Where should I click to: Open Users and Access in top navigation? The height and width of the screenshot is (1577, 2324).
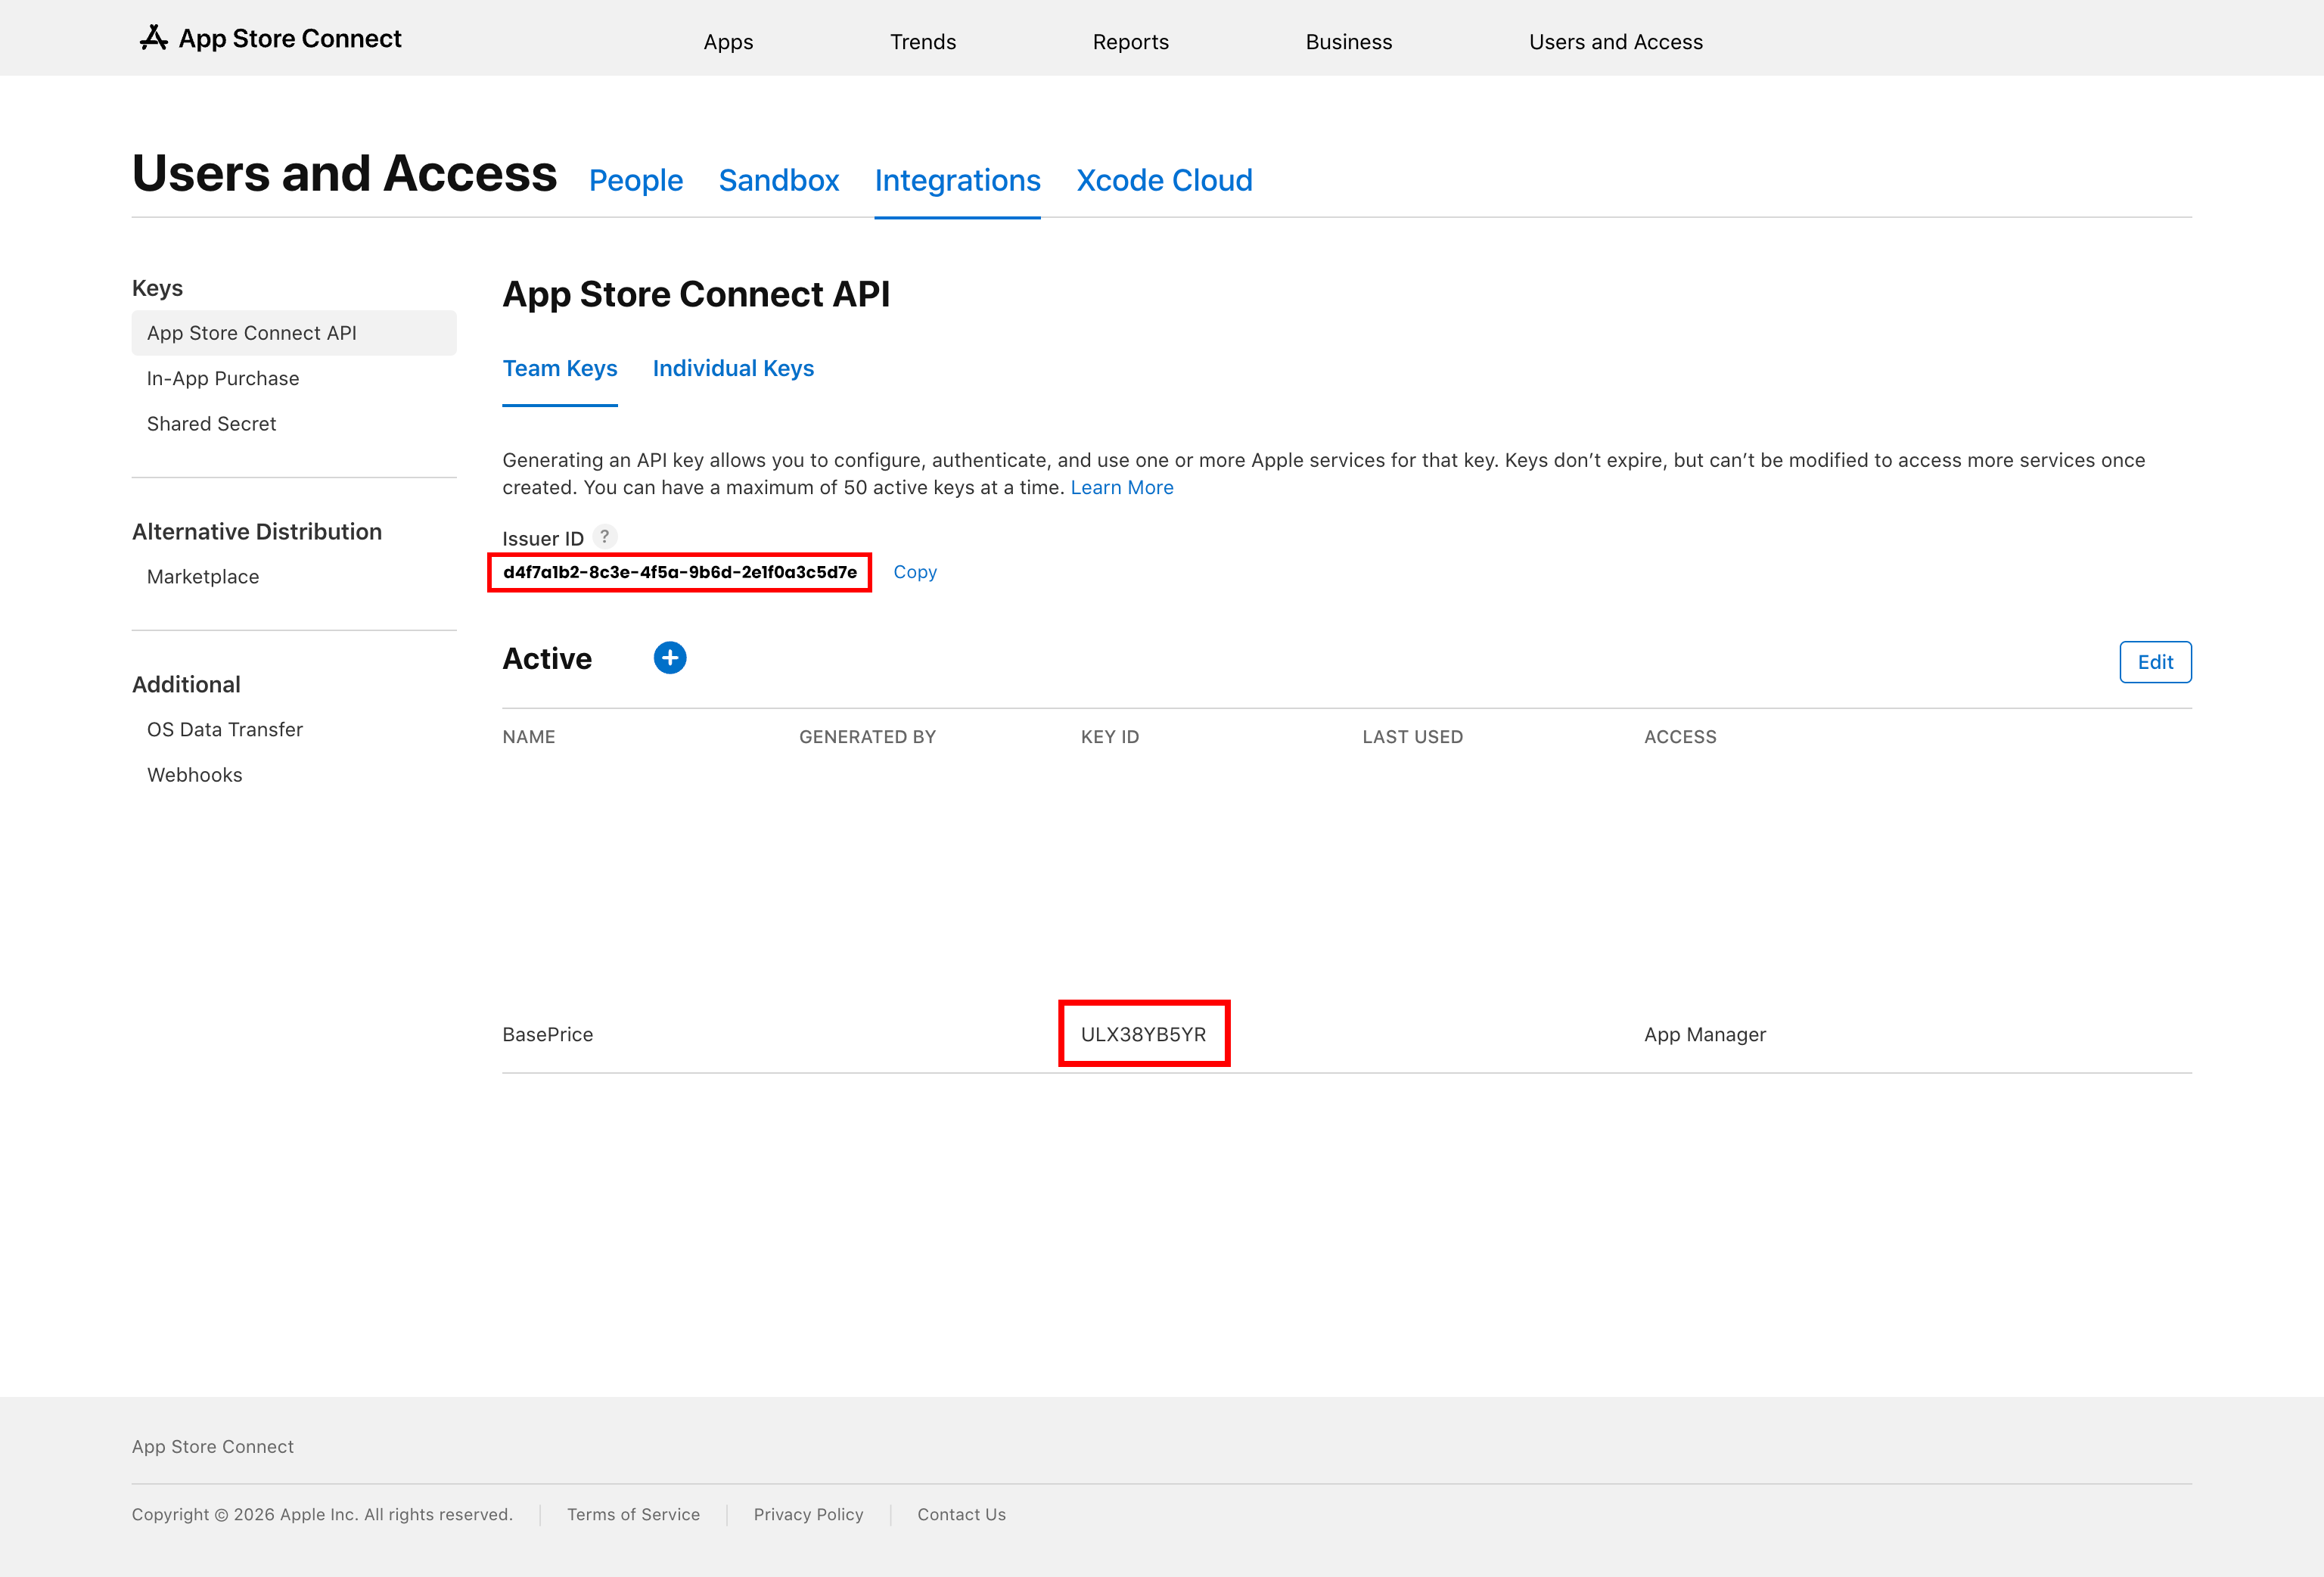pyautogui.click(x=1616, y=42)
